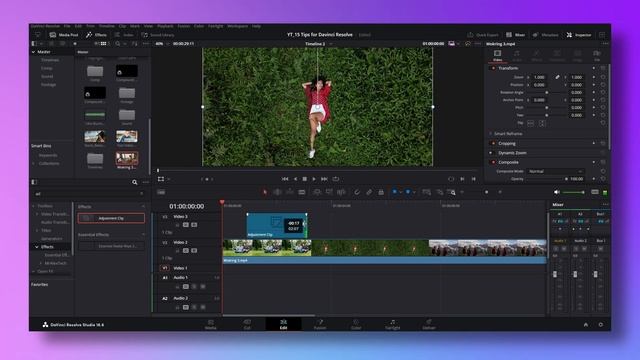640x360 pixels.
Task: Toggle the timeline position lock padlock icon
Action: (x=381, y=192)
